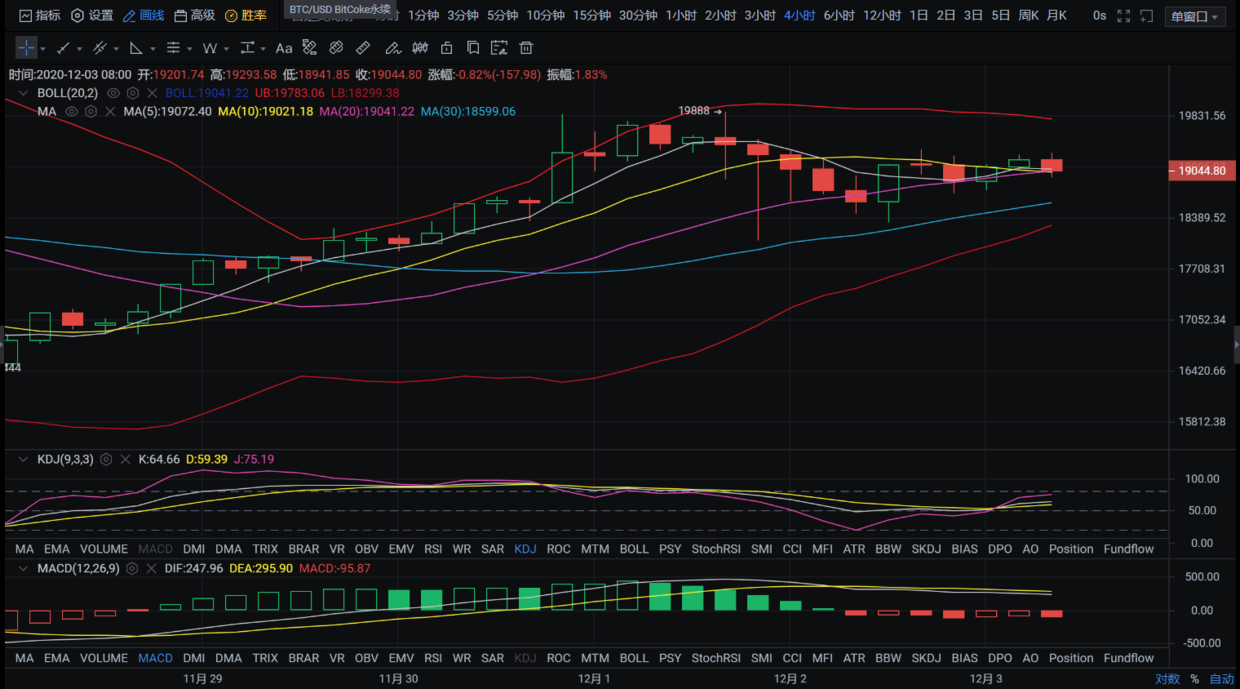This screenshot has height=689, width=1240.
Task: Open the 指标 indicators menu
Action: [40, 16]
